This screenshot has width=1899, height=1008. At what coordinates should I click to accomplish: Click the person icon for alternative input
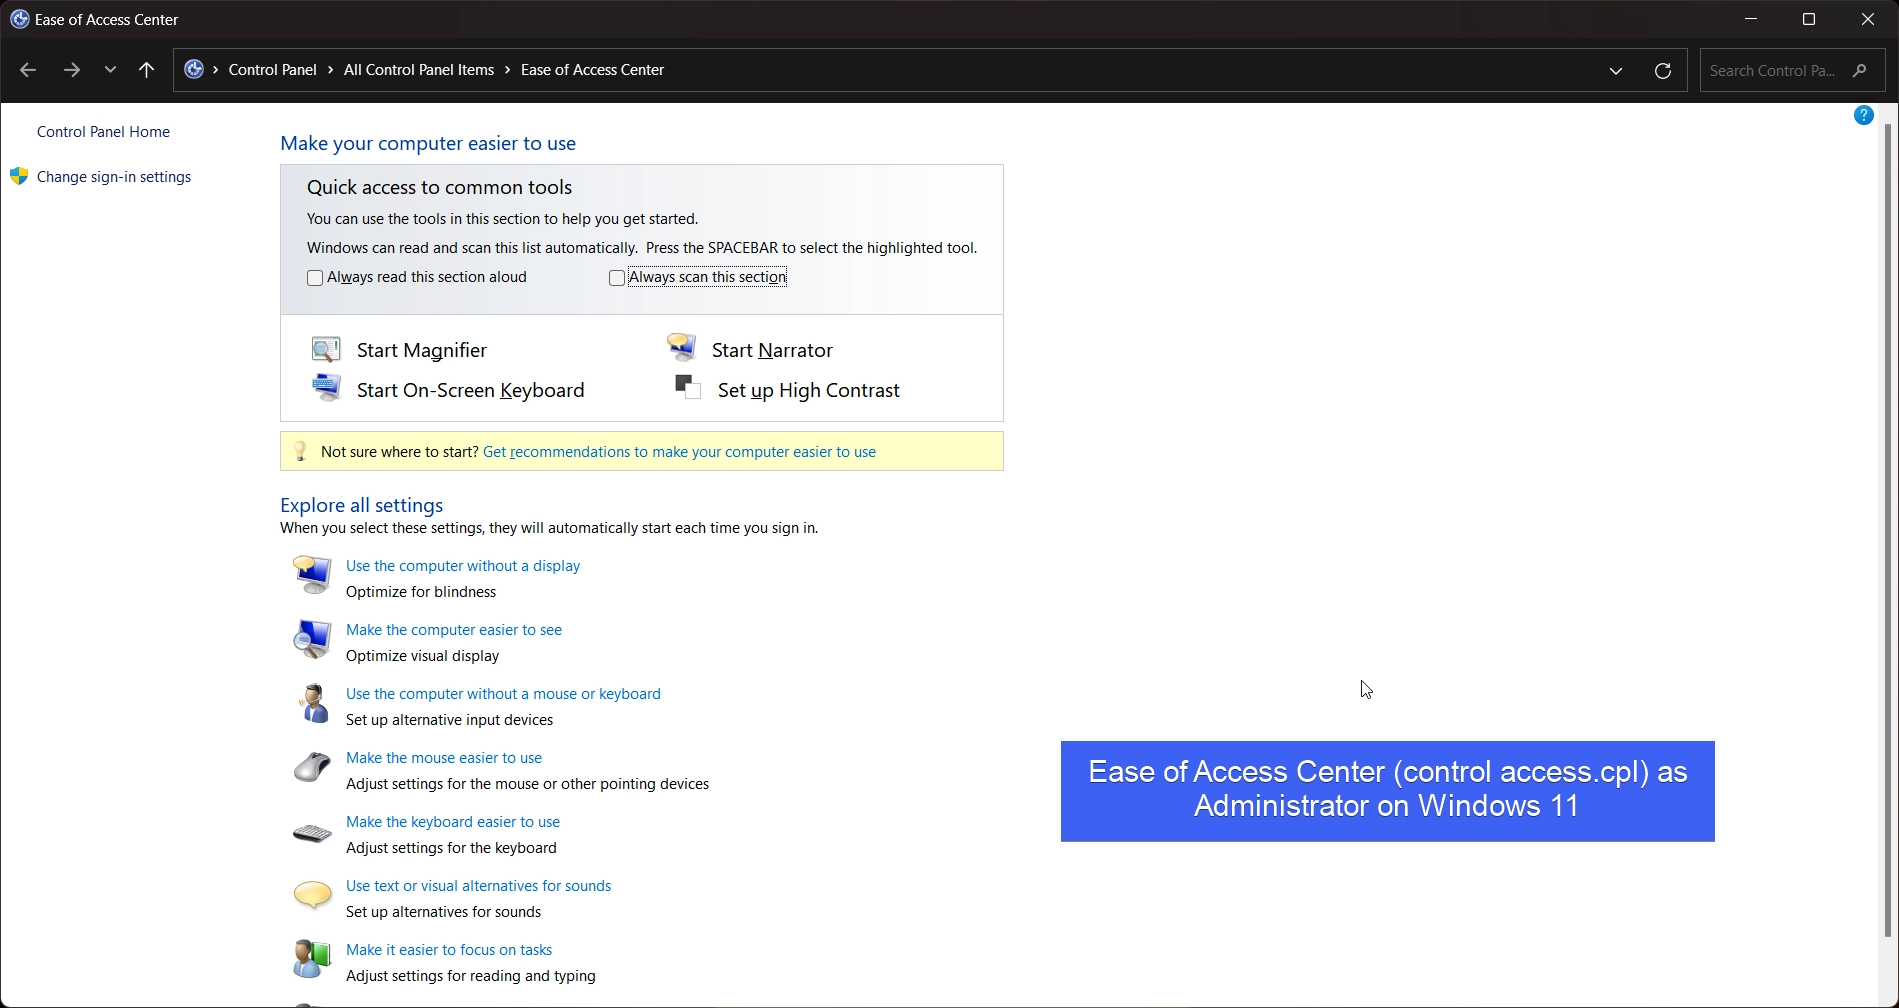[x=313, y=703]
